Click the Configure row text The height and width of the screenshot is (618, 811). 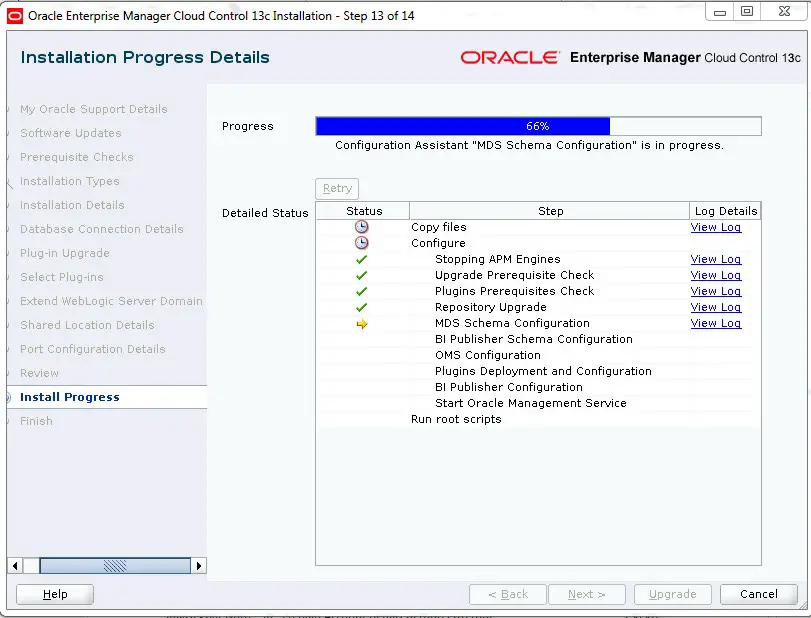click(x=438, y=243)
